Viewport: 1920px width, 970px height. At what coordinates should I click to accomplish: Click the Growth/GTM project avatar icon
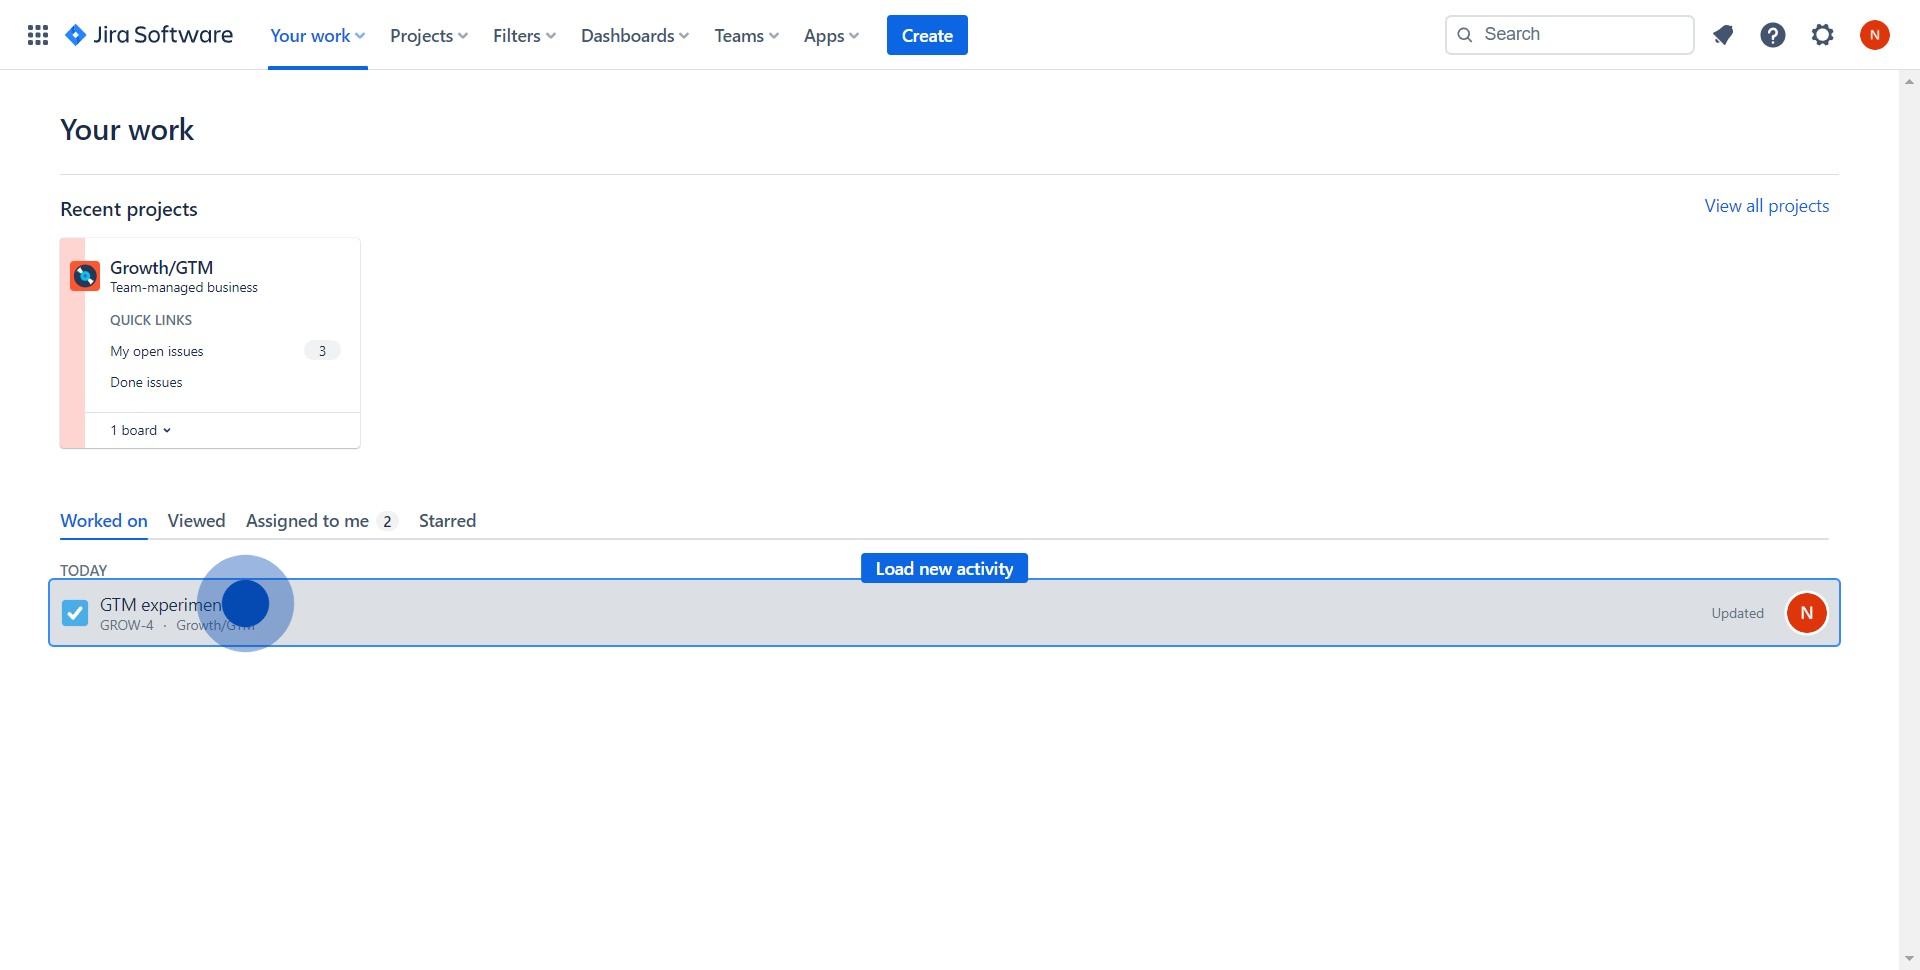coord(85,275)
